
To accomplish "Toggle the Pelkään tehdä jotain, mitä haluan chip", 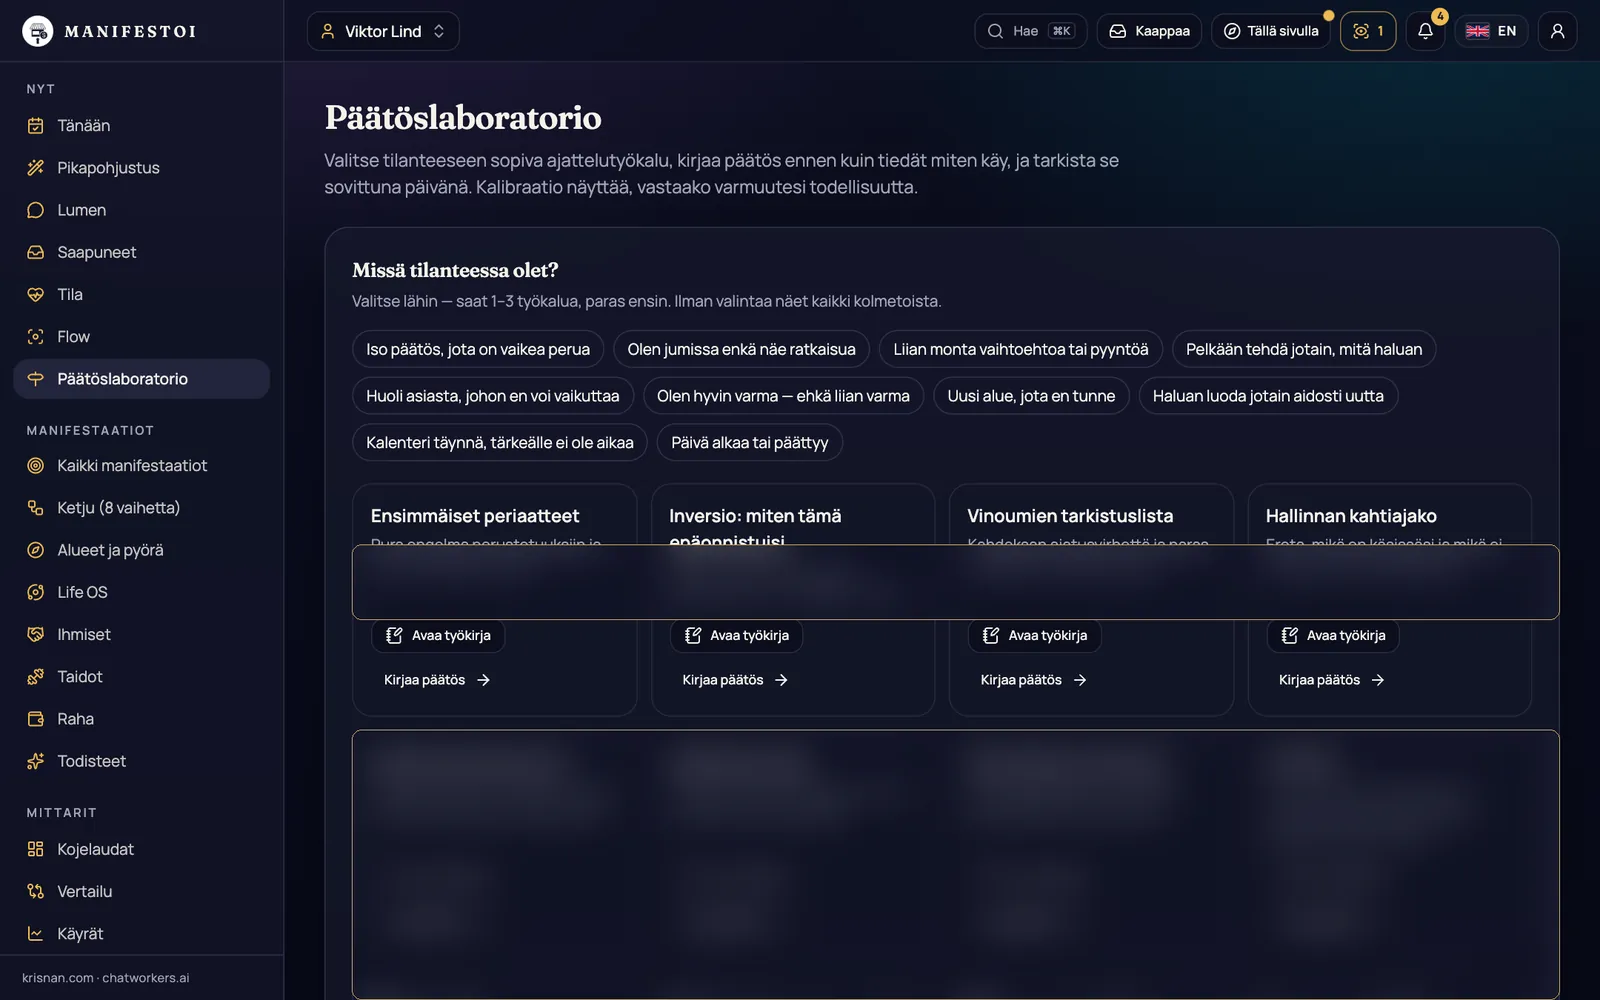I will [x=1304, y=349].
